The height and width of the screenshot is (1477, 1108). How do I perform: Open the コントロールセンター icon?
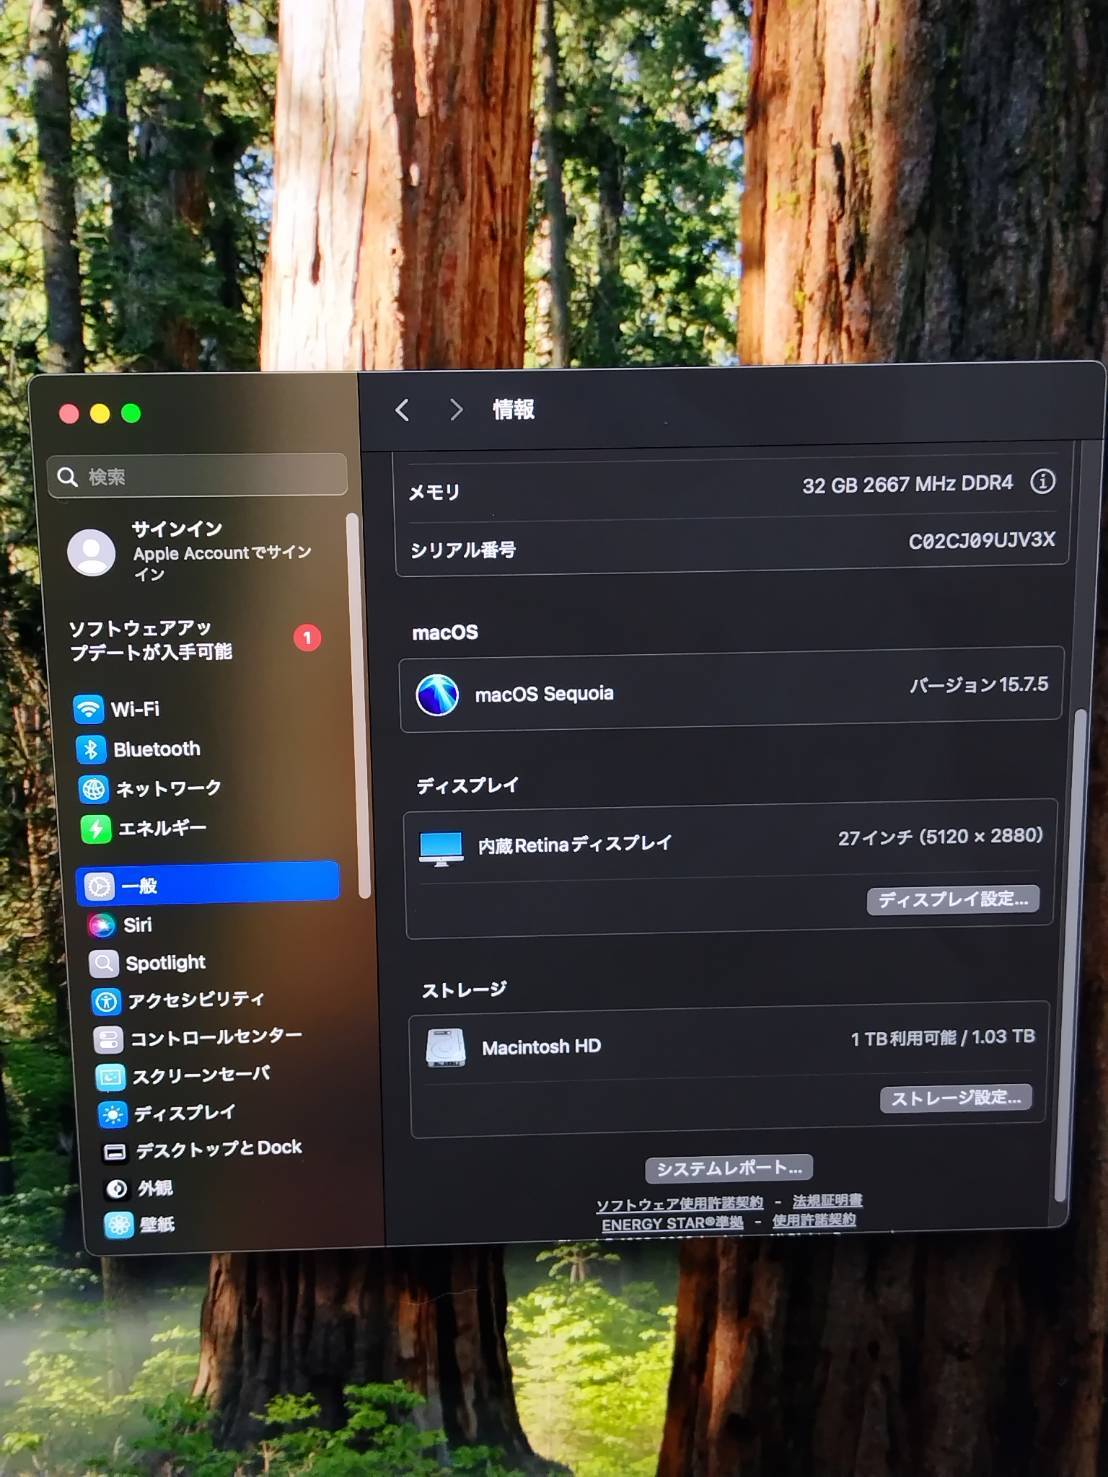click(108, 1039)
